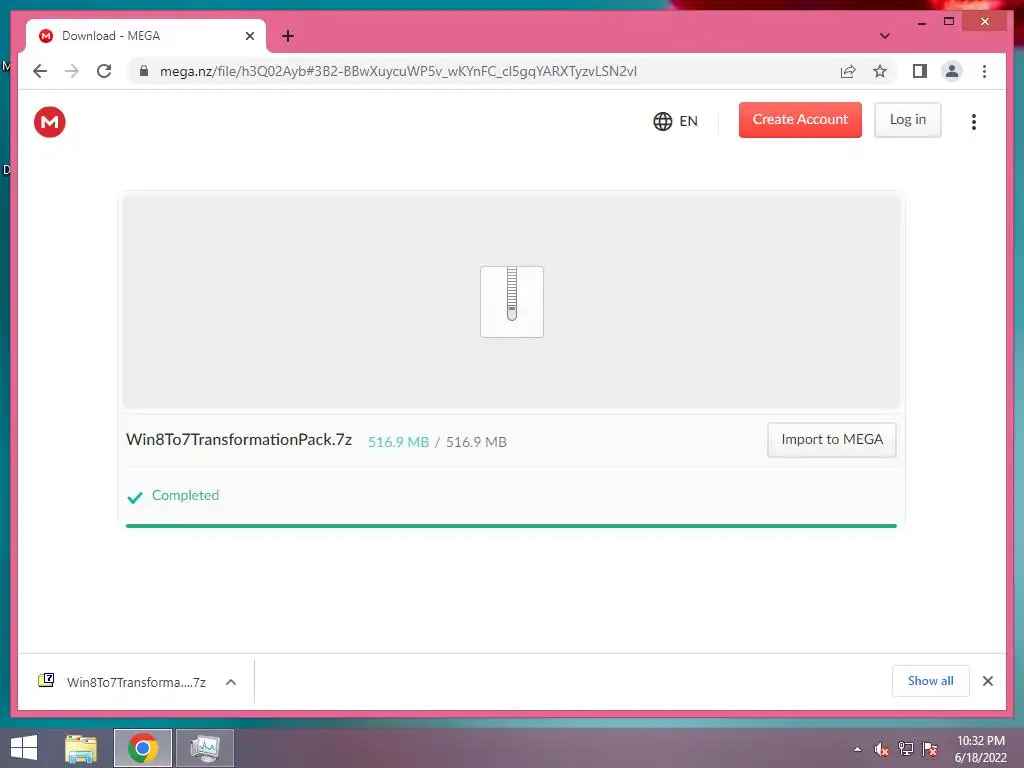Open File Explorer from taskbar

81,748
